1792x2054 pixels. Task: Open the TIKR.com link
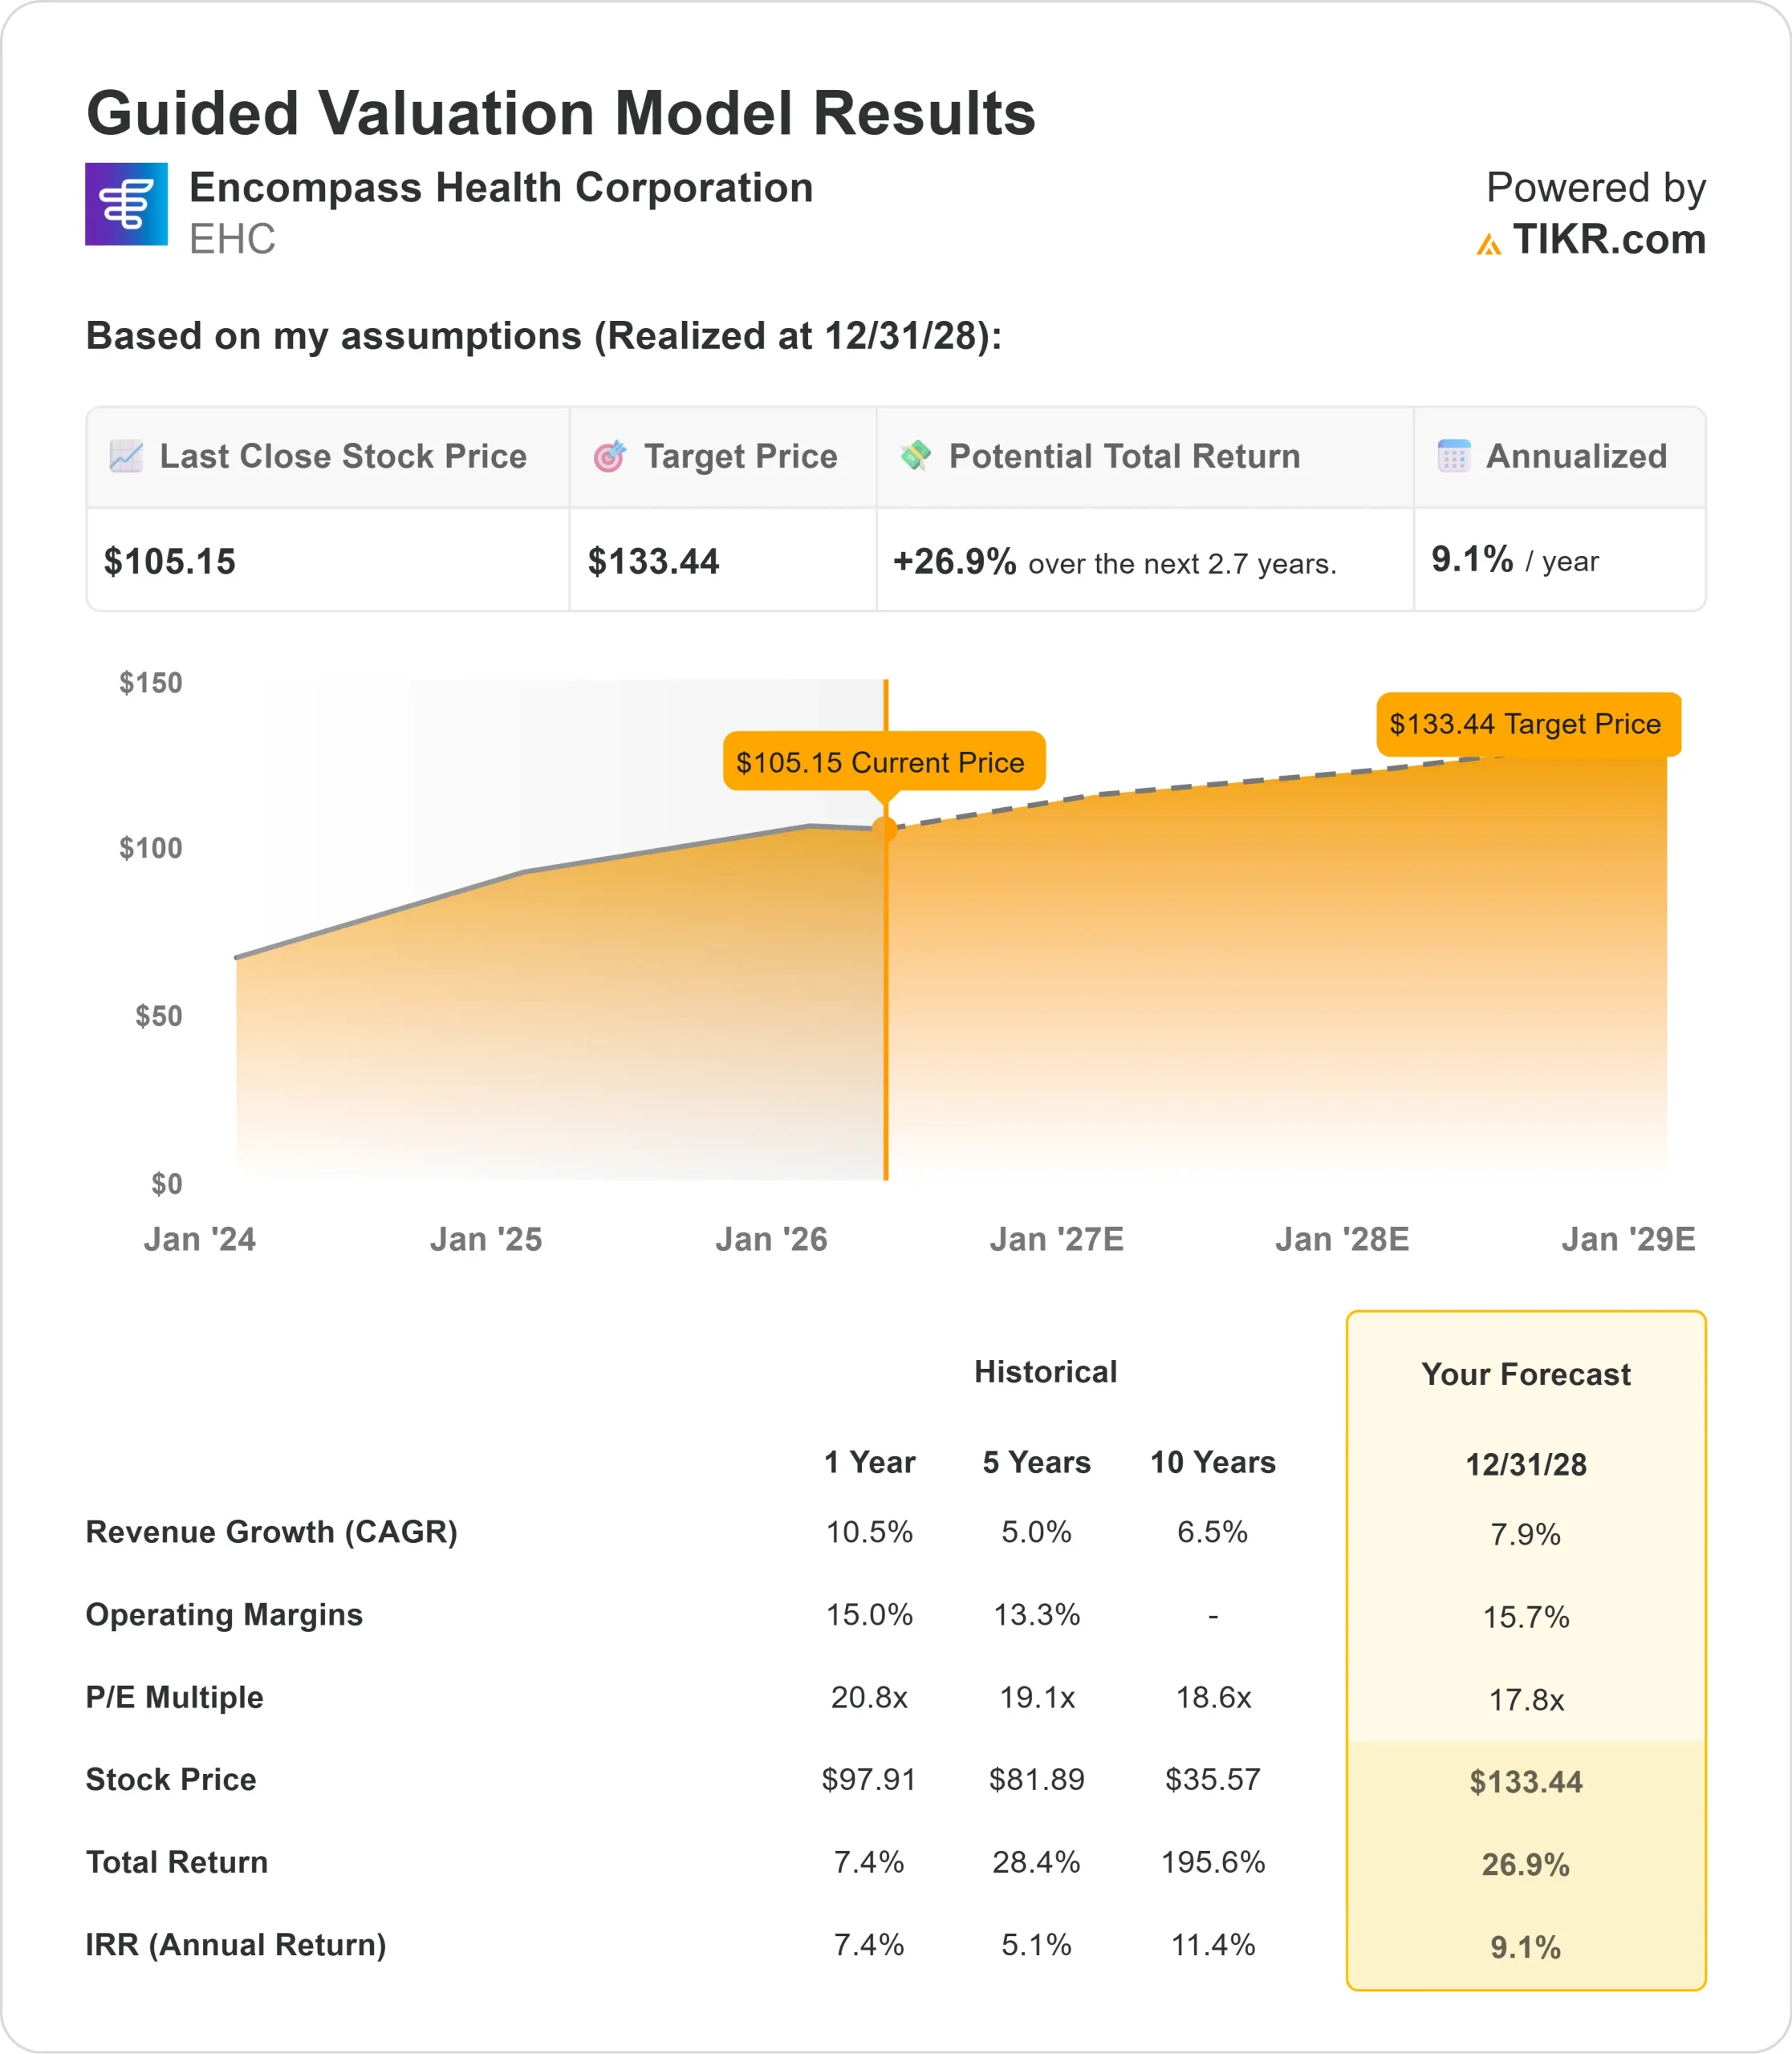pos(1608,240)
